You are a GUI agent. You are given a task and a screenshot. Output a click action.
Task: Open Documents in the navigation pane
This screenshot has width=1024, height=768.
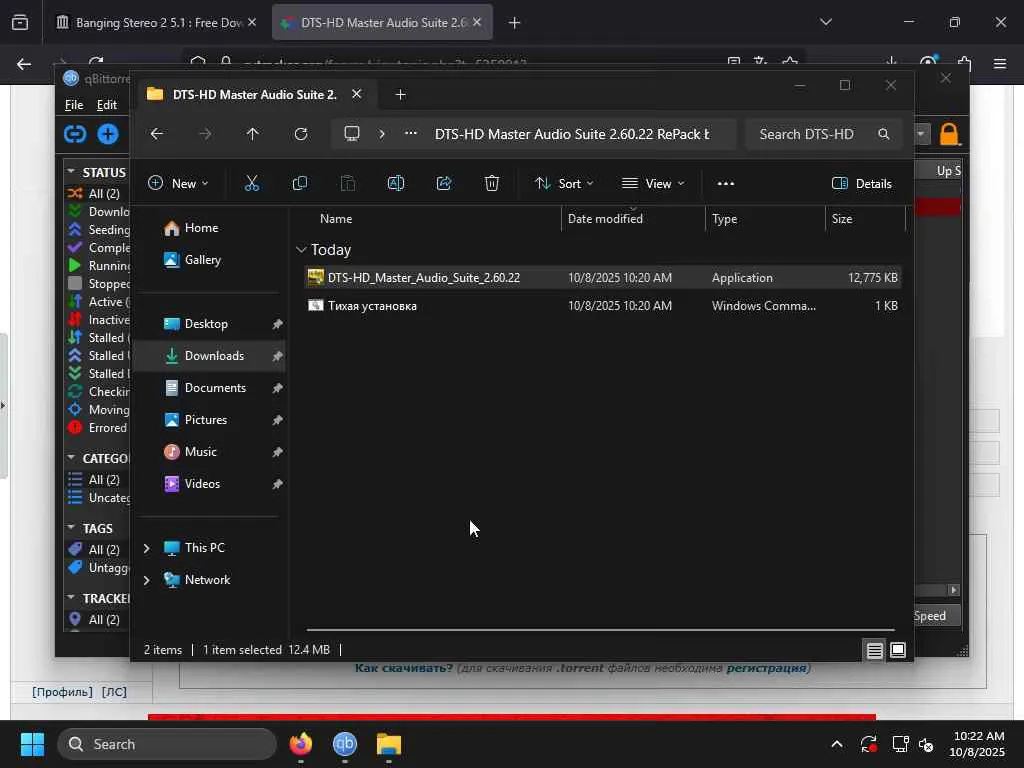tap(210, 388)
